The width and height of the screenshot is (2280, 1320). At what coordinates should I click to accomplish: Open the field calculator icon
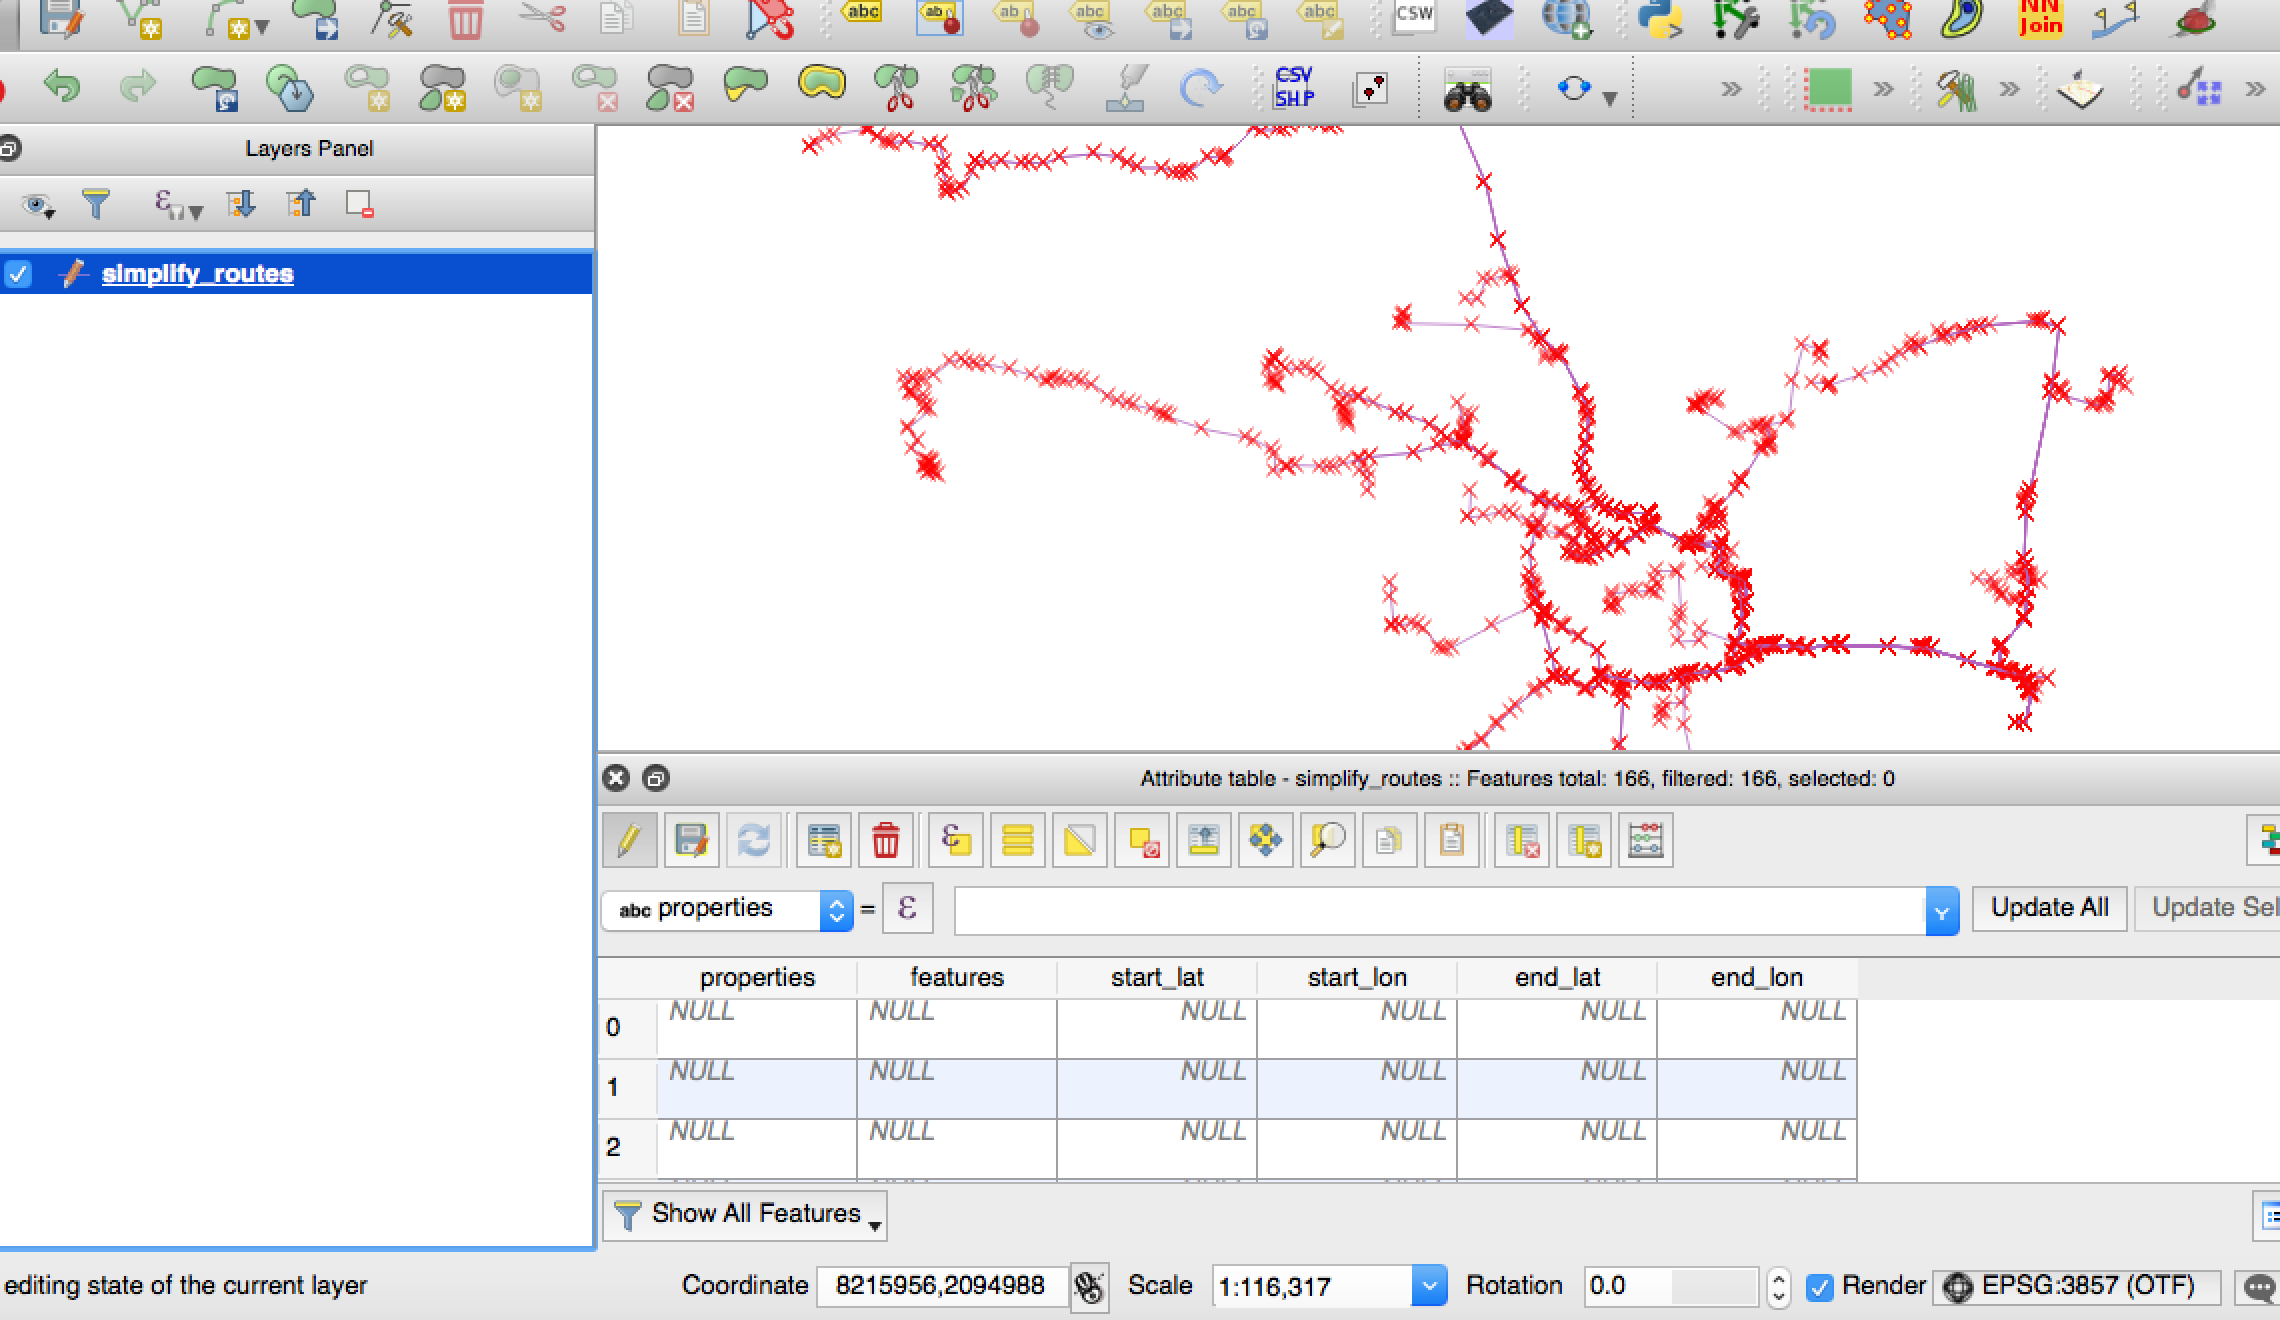coord(1645,840)
